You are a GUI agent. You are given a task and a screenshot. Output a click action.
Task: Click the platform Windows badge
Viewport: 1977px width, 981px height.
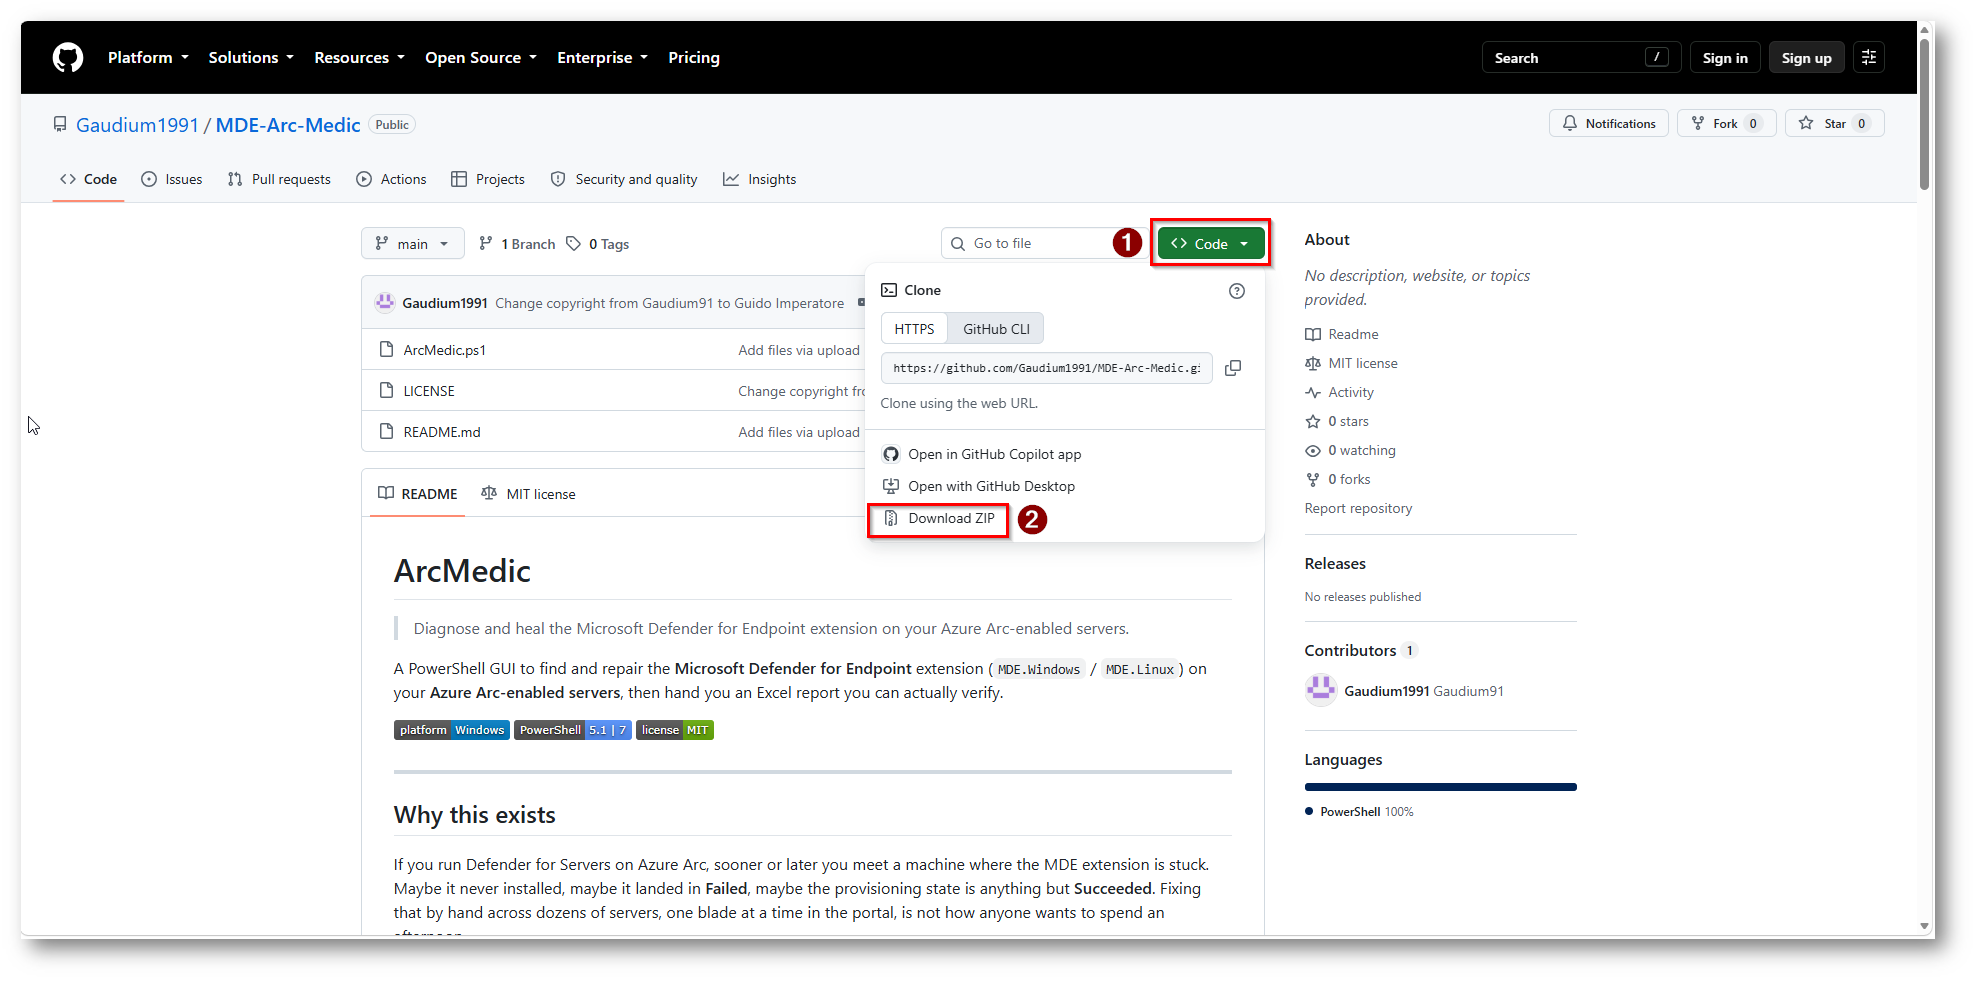coord(452,730)
